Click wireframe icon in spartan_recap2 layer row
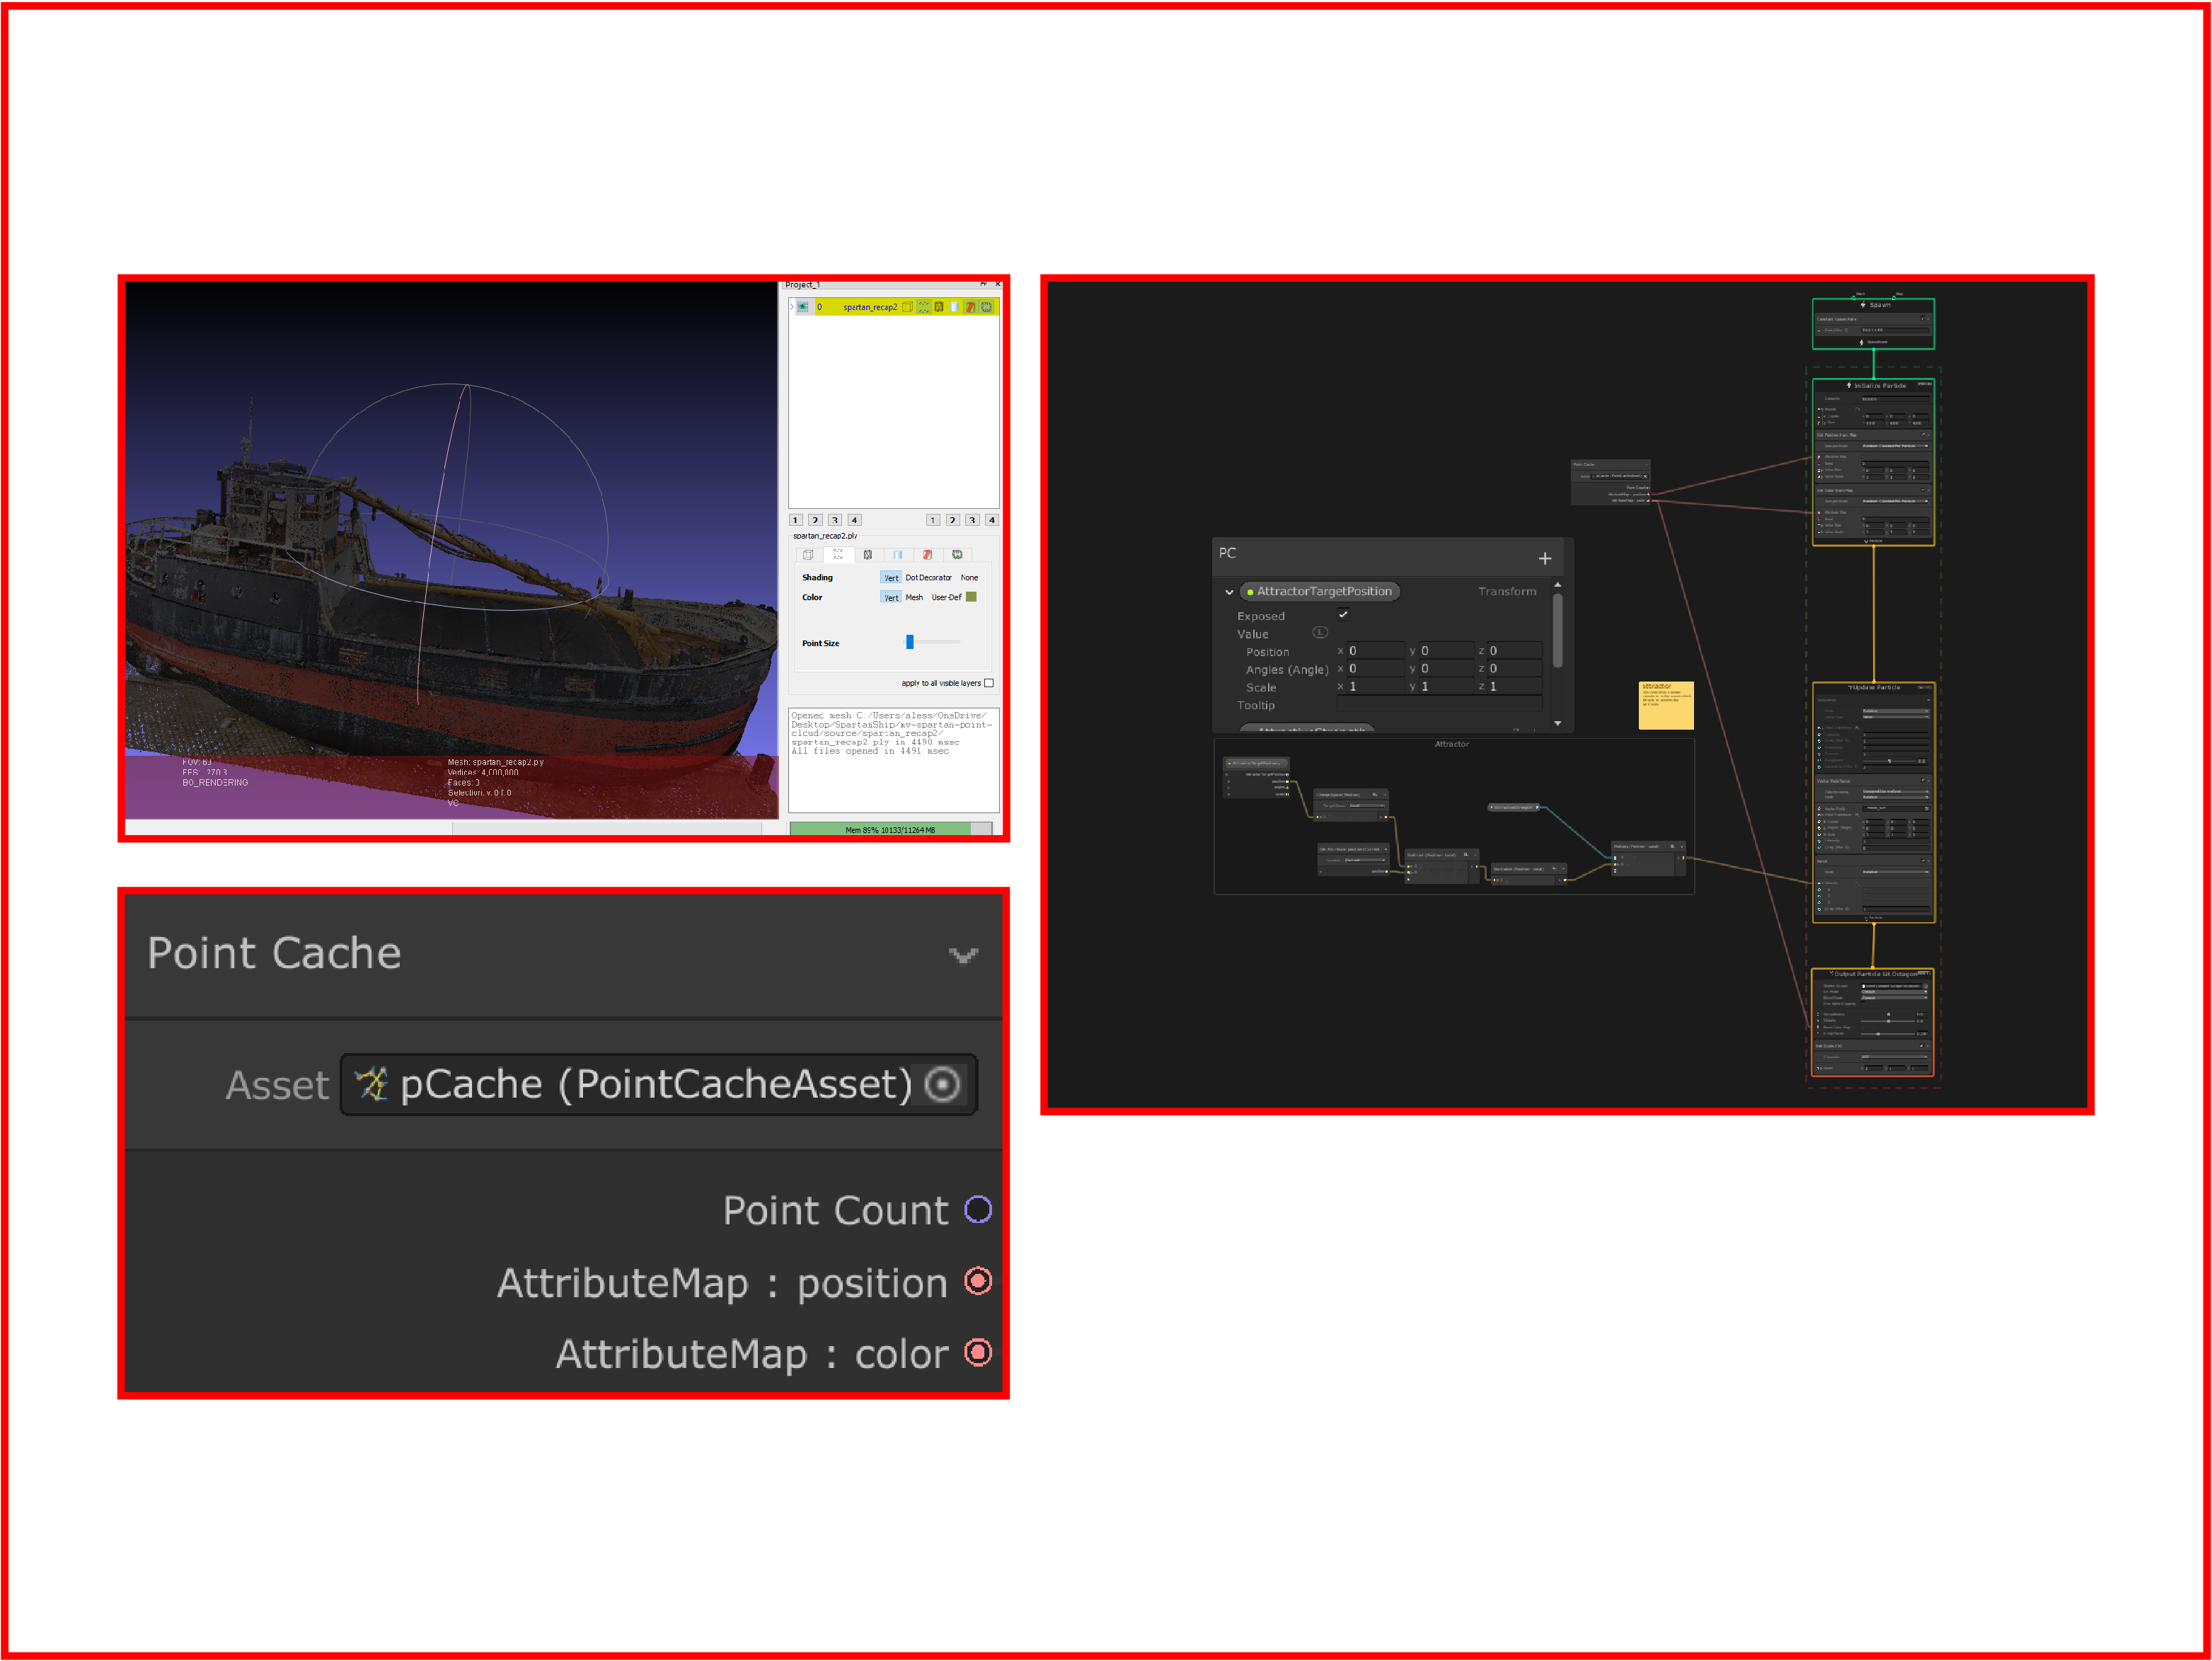This screenshot has width=2212, height=1661. point(939,307)
